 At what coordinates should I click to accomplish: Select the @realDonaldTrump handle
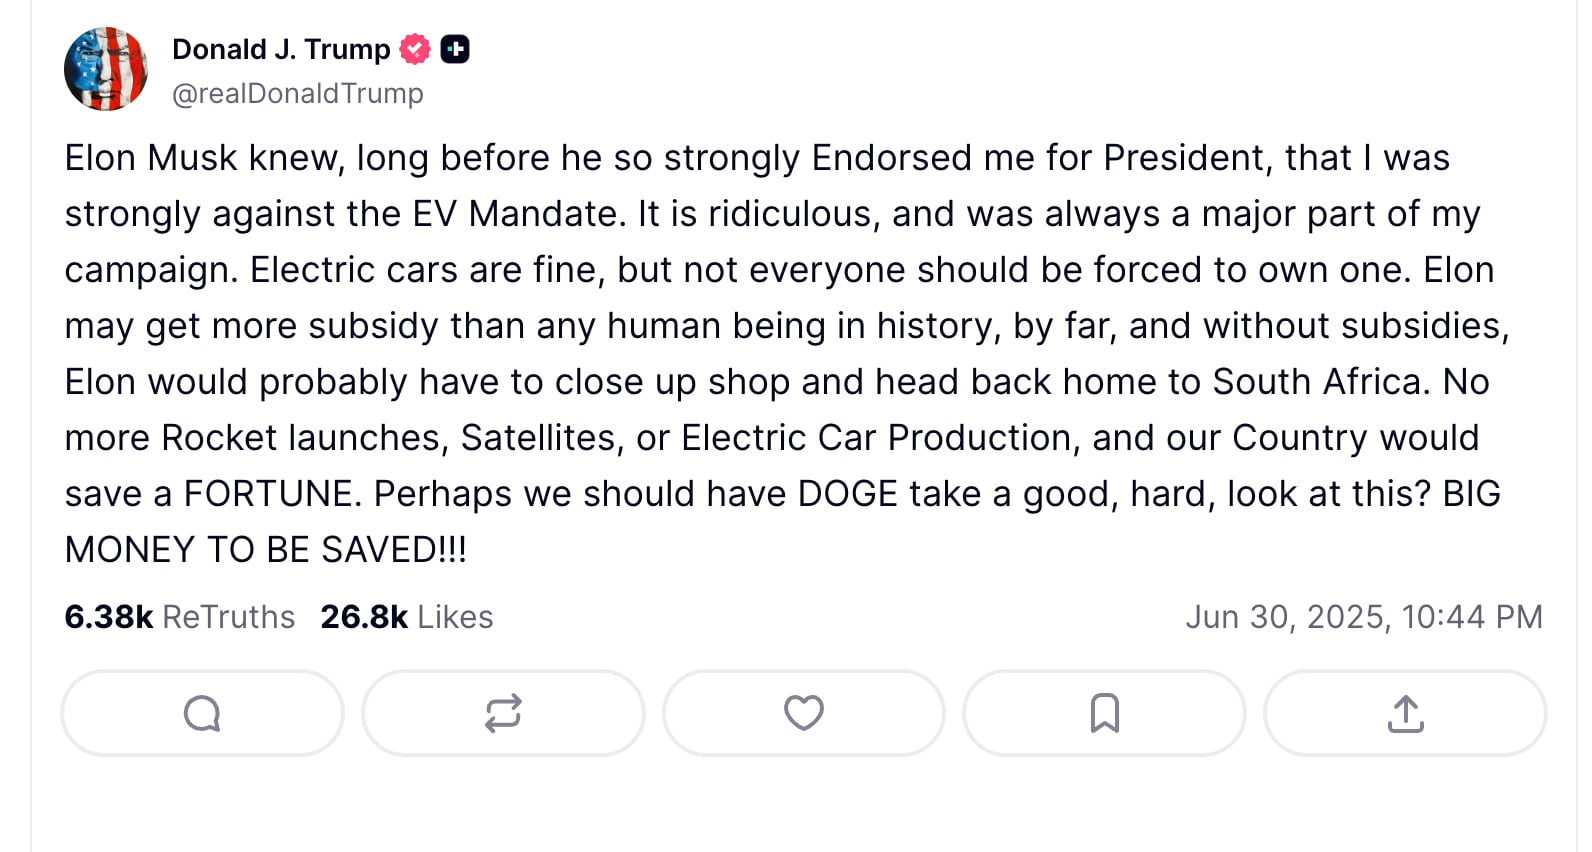pos(296,93)
